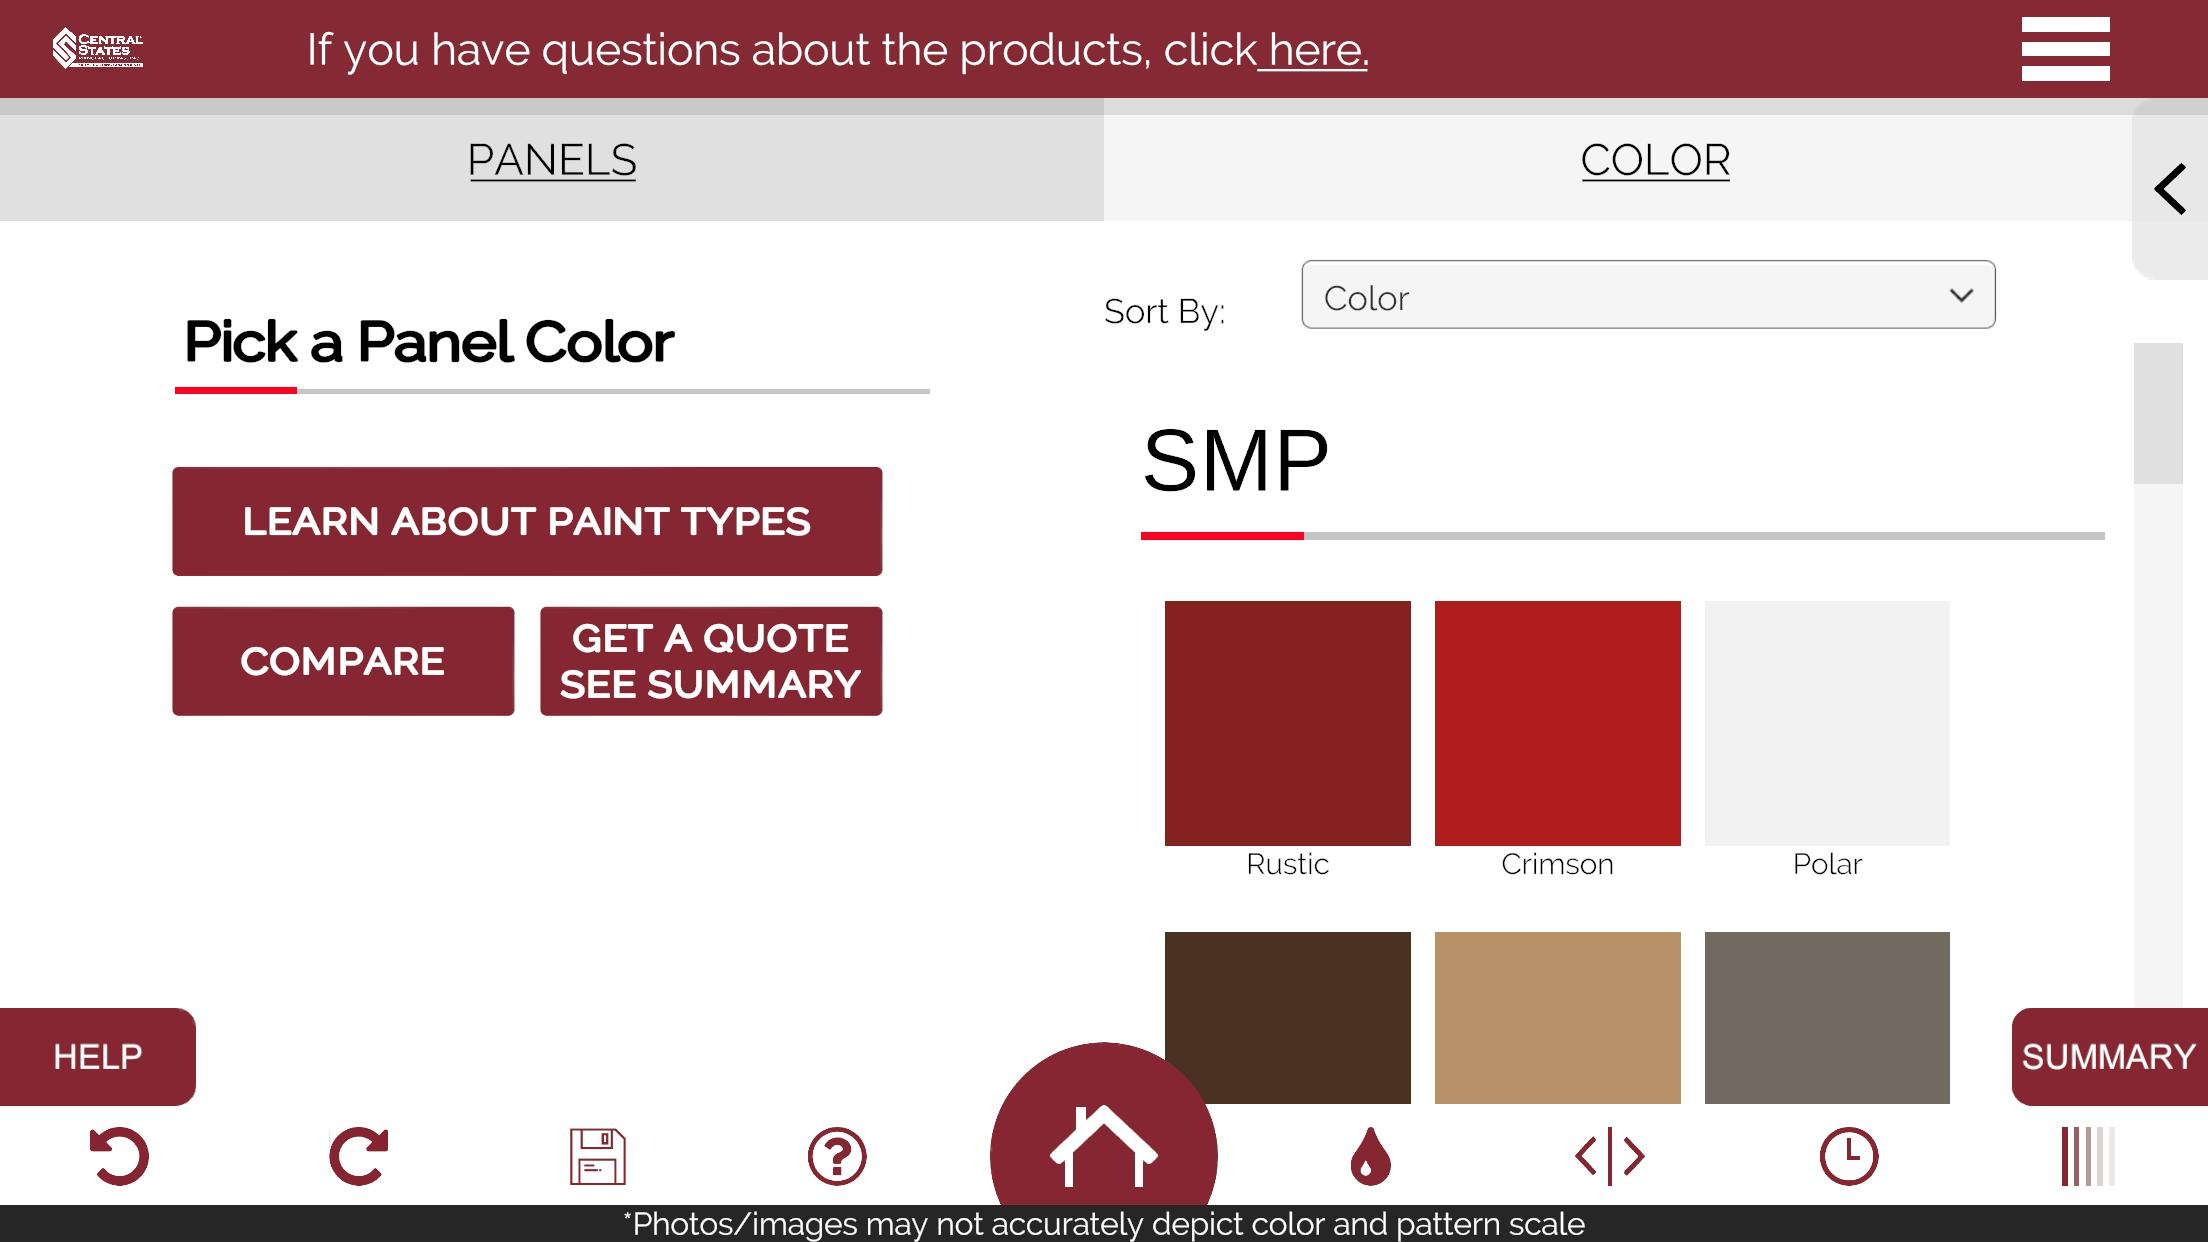Click the redo arrow icon
Viewport: 2208px width, 1242px height.
pos(358,1156)
